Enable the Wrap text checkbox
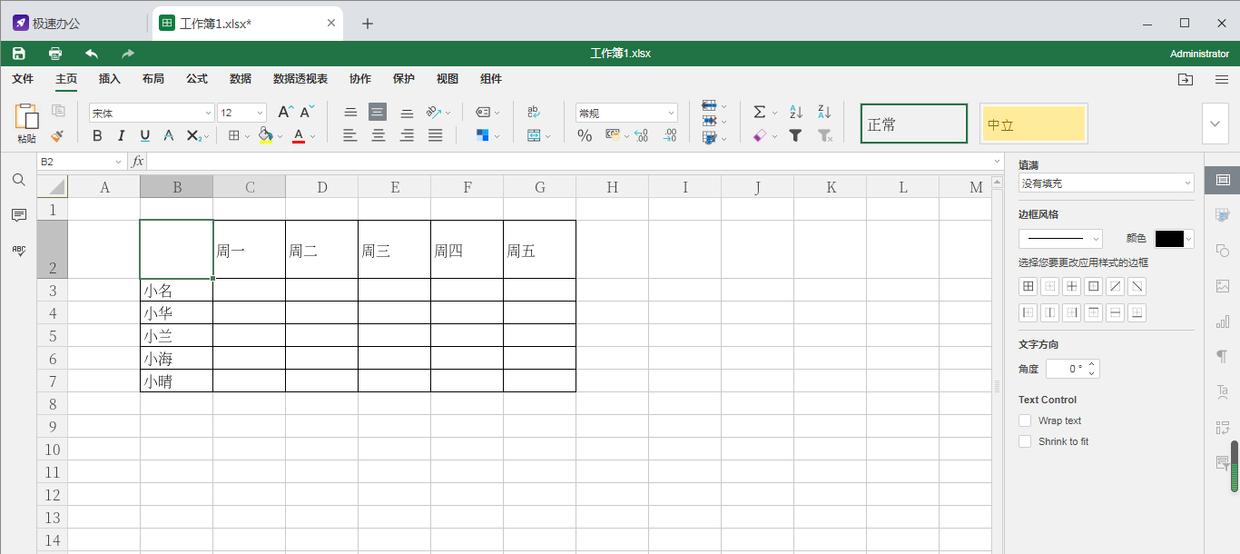Screen dimensions: 1240x554 (x=1025, y=421)
